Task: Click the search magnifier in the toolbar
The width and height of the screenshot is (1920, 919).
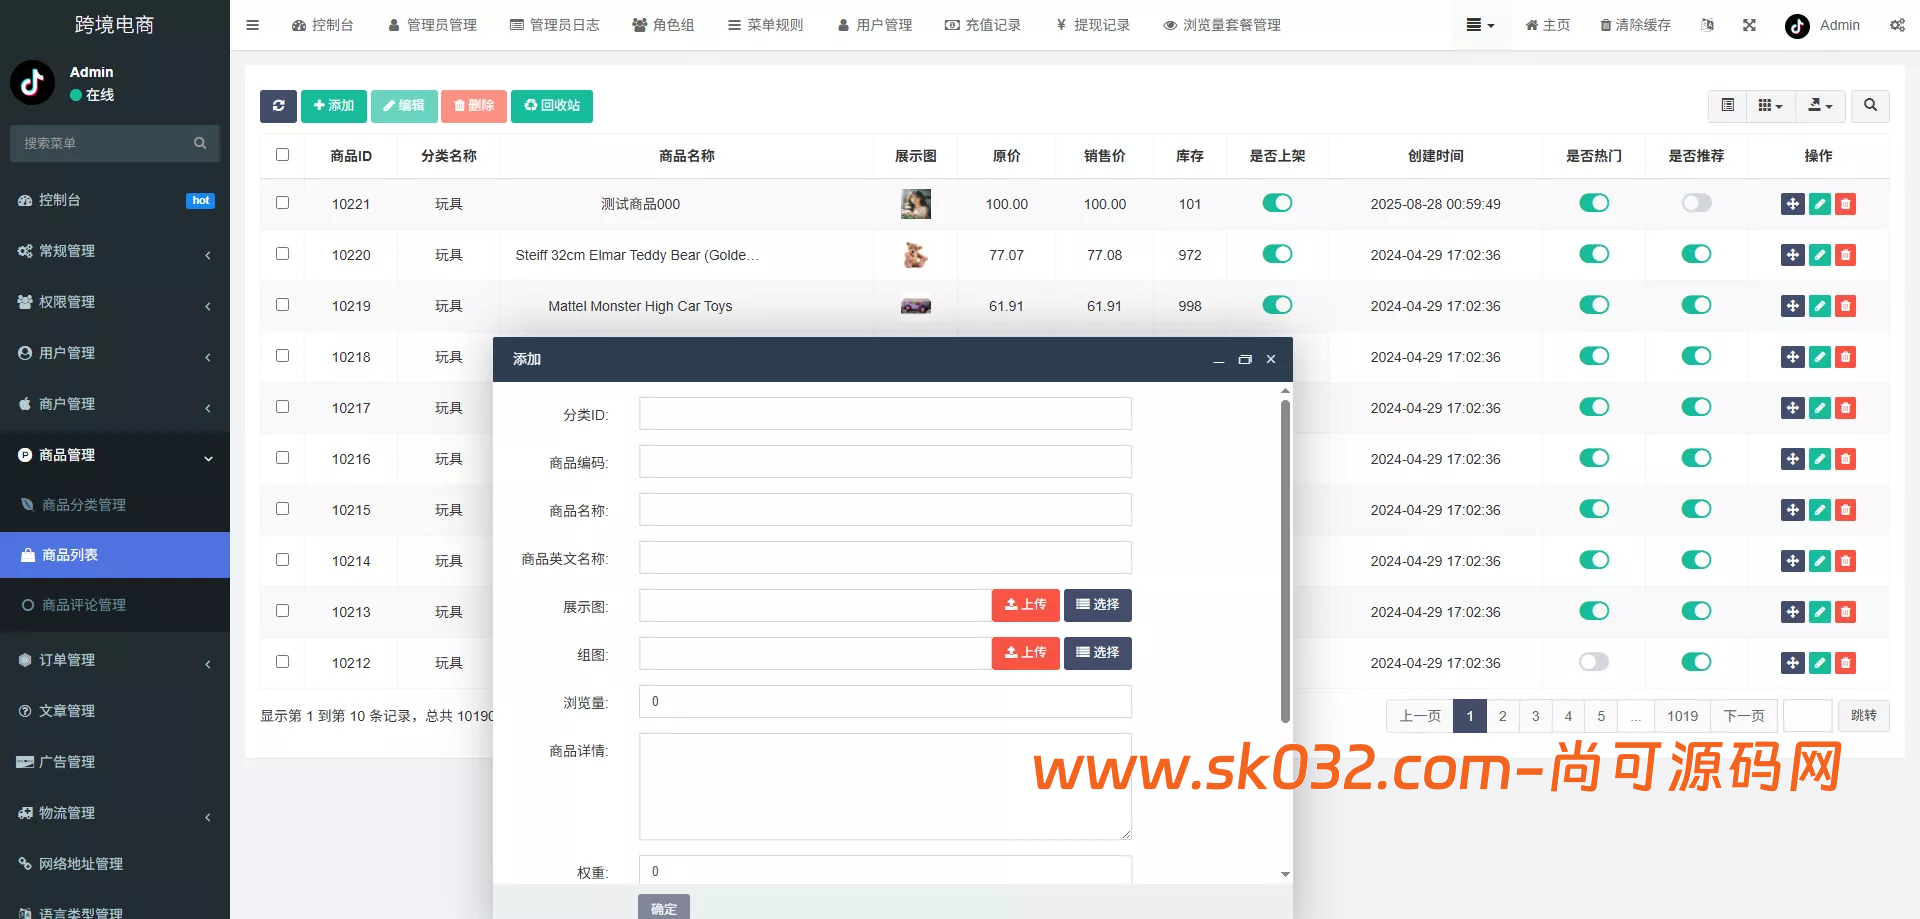Action: click(x=1869, y=106)
